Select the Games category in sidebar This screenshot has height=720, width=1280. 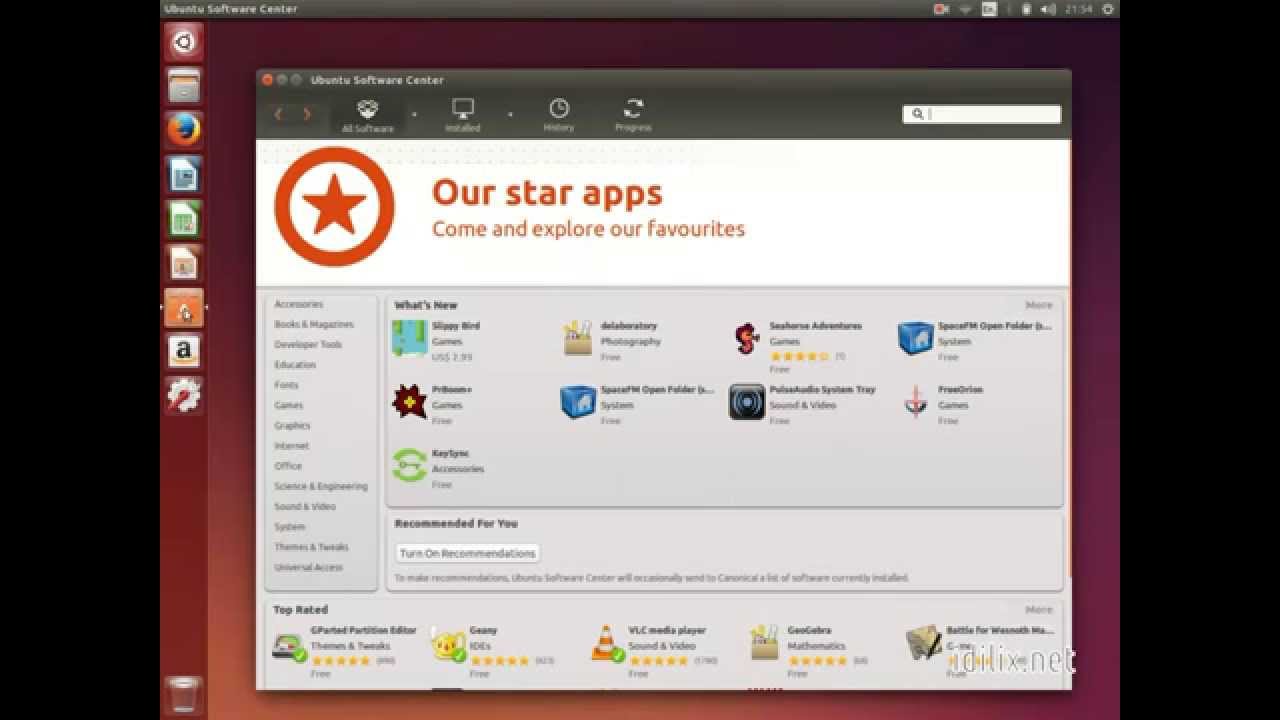[x=289, y=406]
